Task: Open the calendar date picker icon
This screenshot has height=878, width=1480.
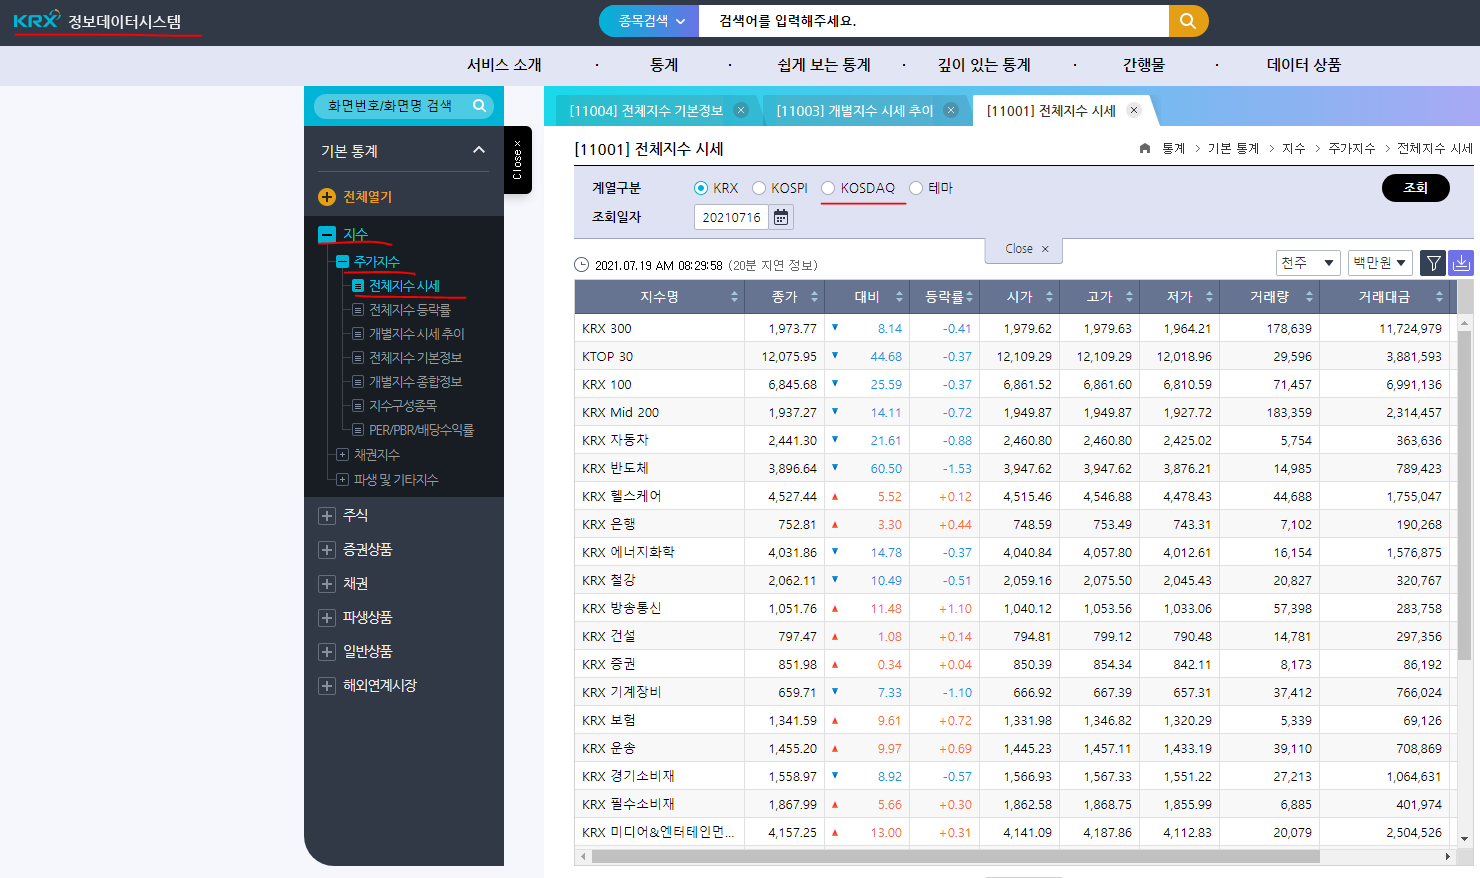Action: point(781,217)
